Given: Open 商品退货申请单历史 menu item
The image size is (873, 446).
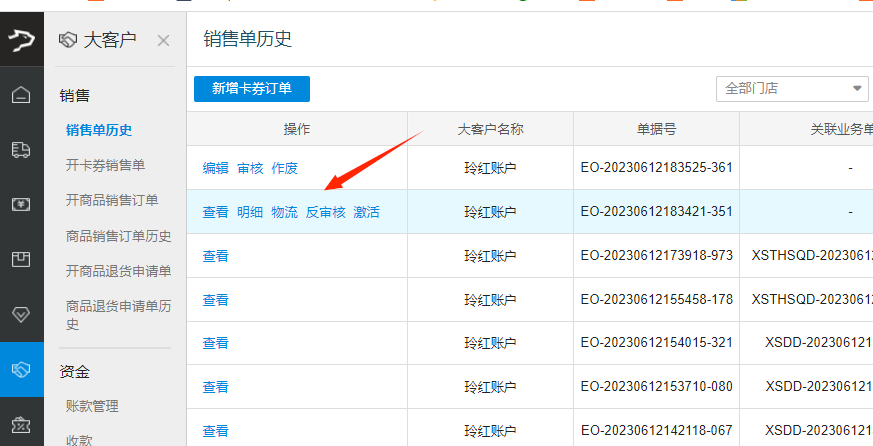Looking at the screenshot, I should pyautogui.click(x=119, y=315).
